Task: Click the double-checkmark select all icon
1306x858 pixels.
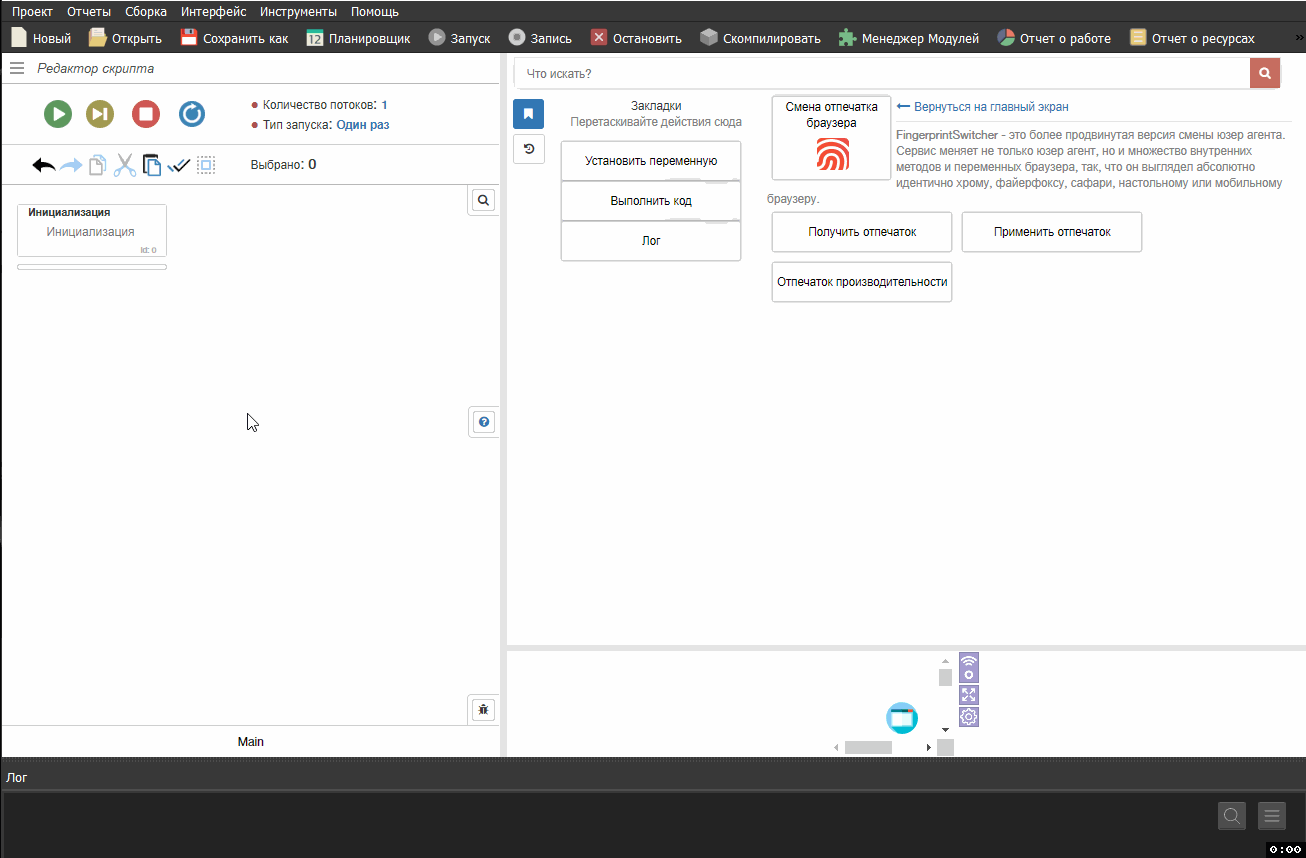Action: coord(179,165)
